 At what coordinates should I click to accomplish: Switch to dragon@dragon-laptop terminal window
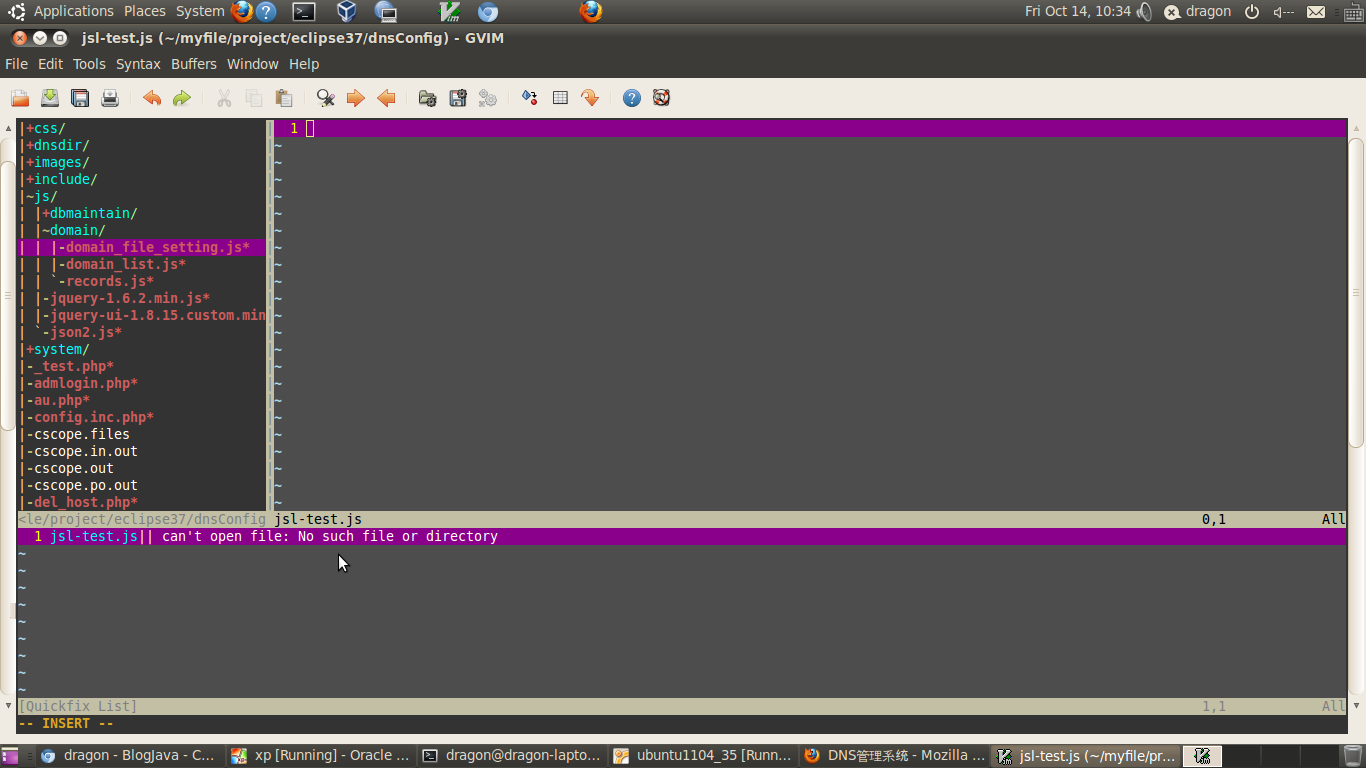point(512,756)
